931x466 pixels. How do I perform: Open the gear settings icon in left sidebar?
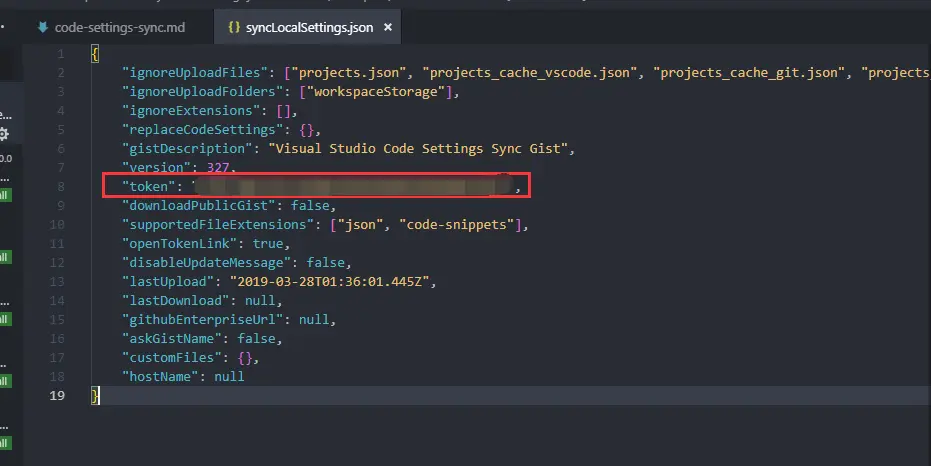pyautogui.click(x=4, y=134)
